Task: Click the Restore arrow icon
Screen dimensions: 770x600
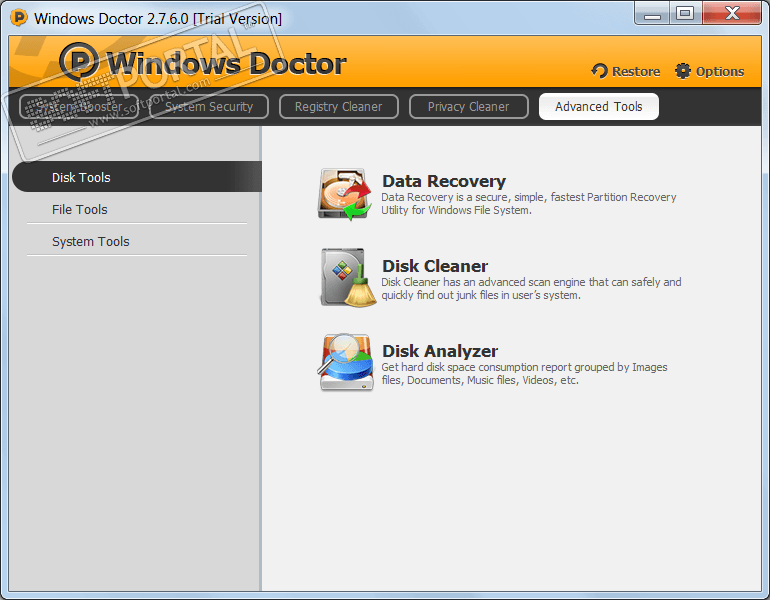Action: 600,71
